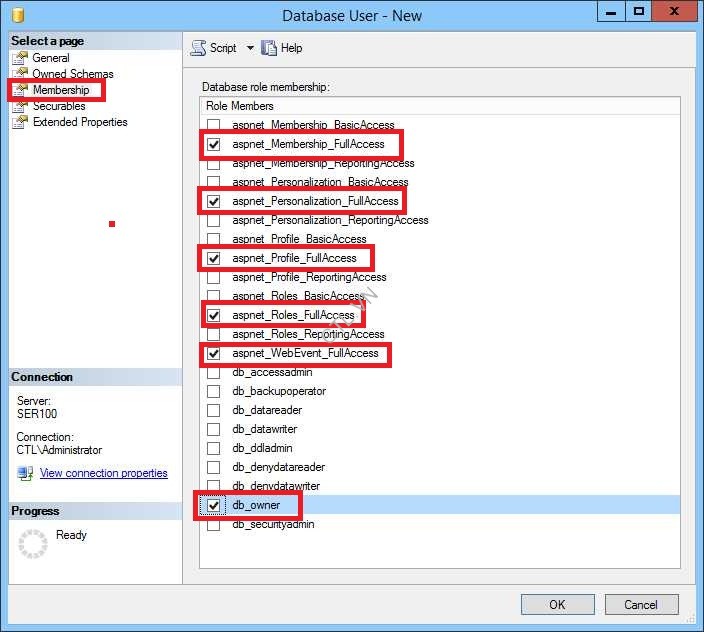Open View connection properties link

point(103,473)
